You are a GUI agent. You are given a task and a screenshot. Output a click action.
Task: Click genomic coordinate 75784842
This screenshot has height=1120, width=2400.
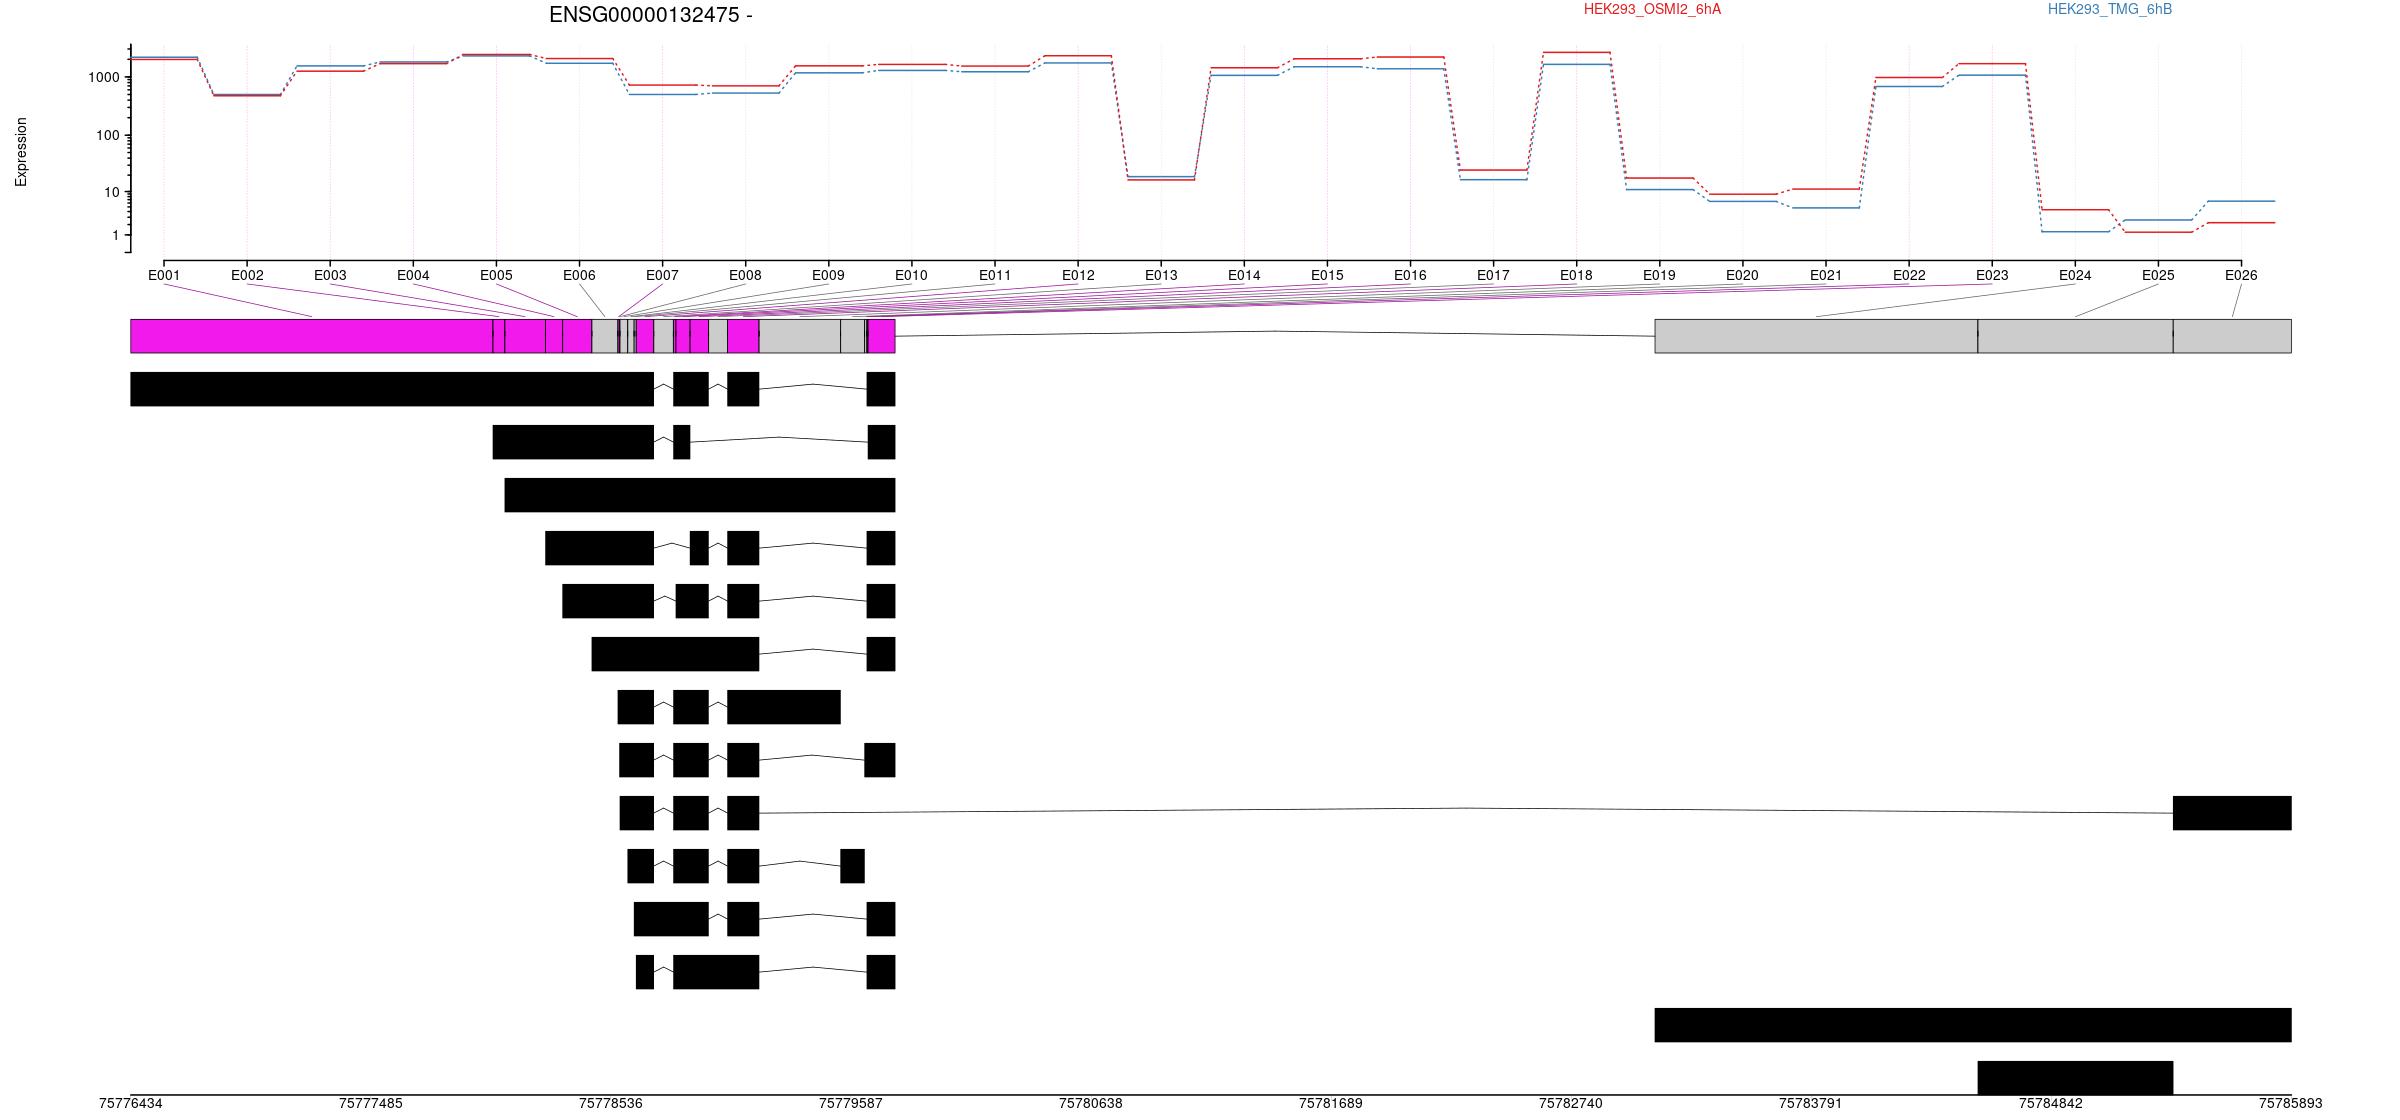click(x=2051, y=1104)
